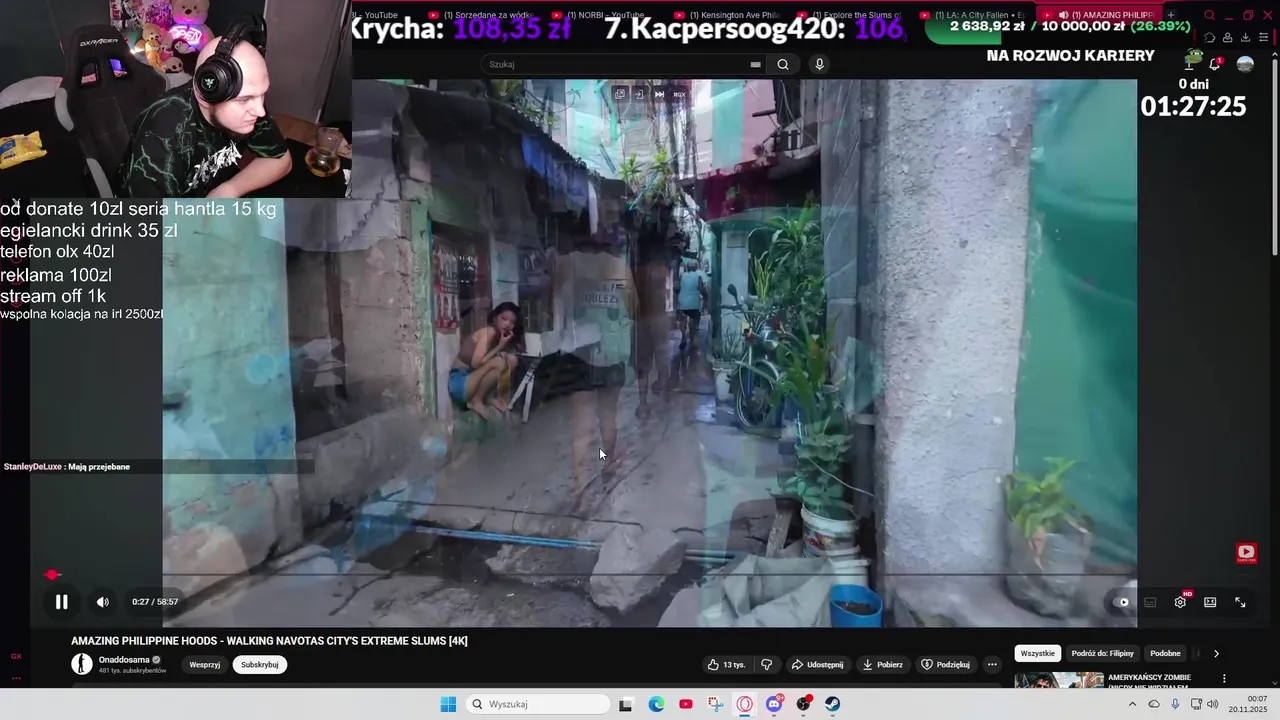Start voice search with microphone icon

tap(819, 64)
